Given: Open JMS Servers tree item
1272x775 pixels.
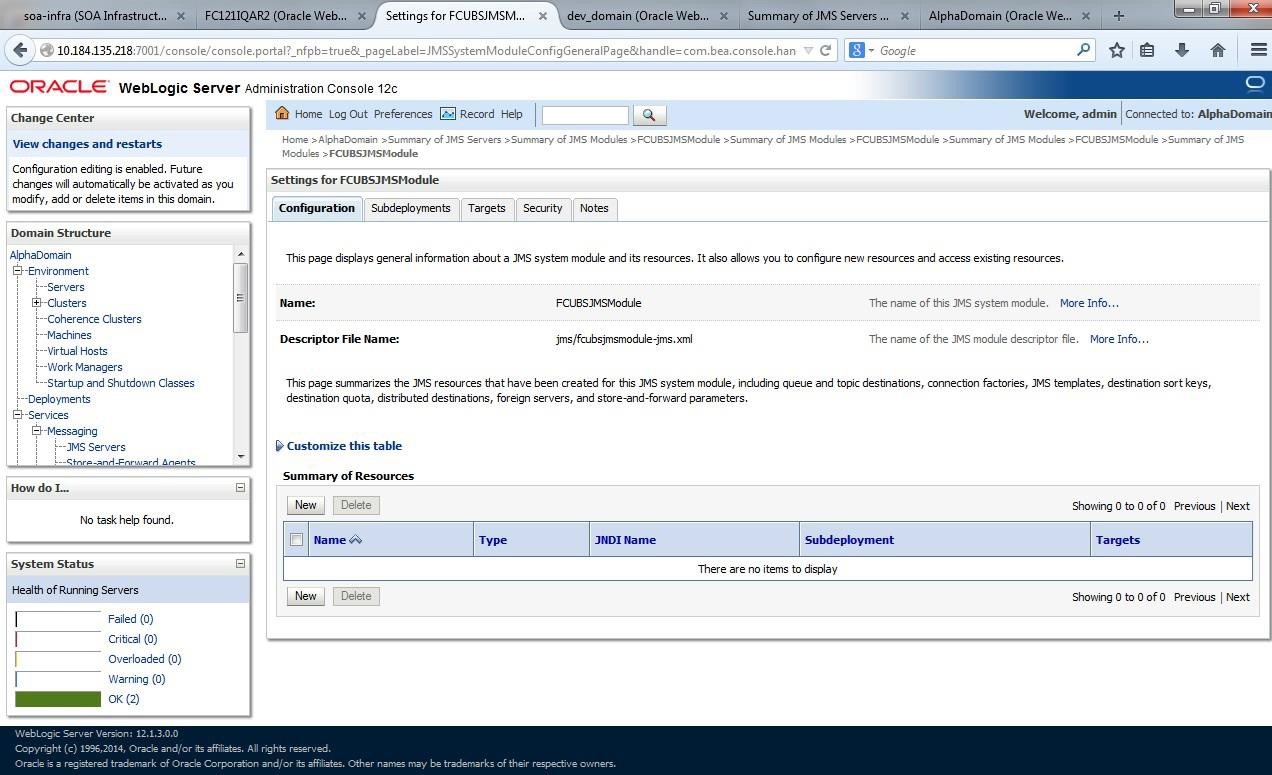Looking at the screenshot, I should (96, 447).
